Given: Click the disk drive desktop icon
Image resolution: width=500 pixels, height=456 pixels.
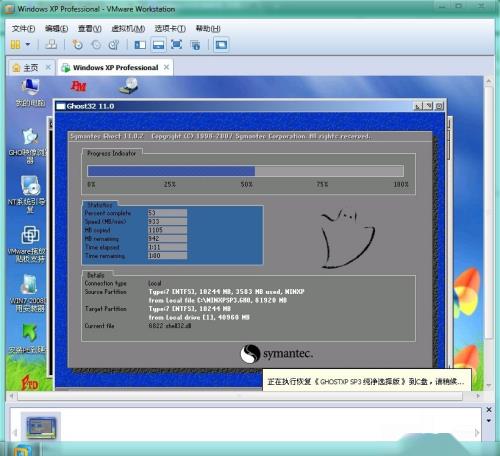Looking at the screenshot, I should point(129,85).
